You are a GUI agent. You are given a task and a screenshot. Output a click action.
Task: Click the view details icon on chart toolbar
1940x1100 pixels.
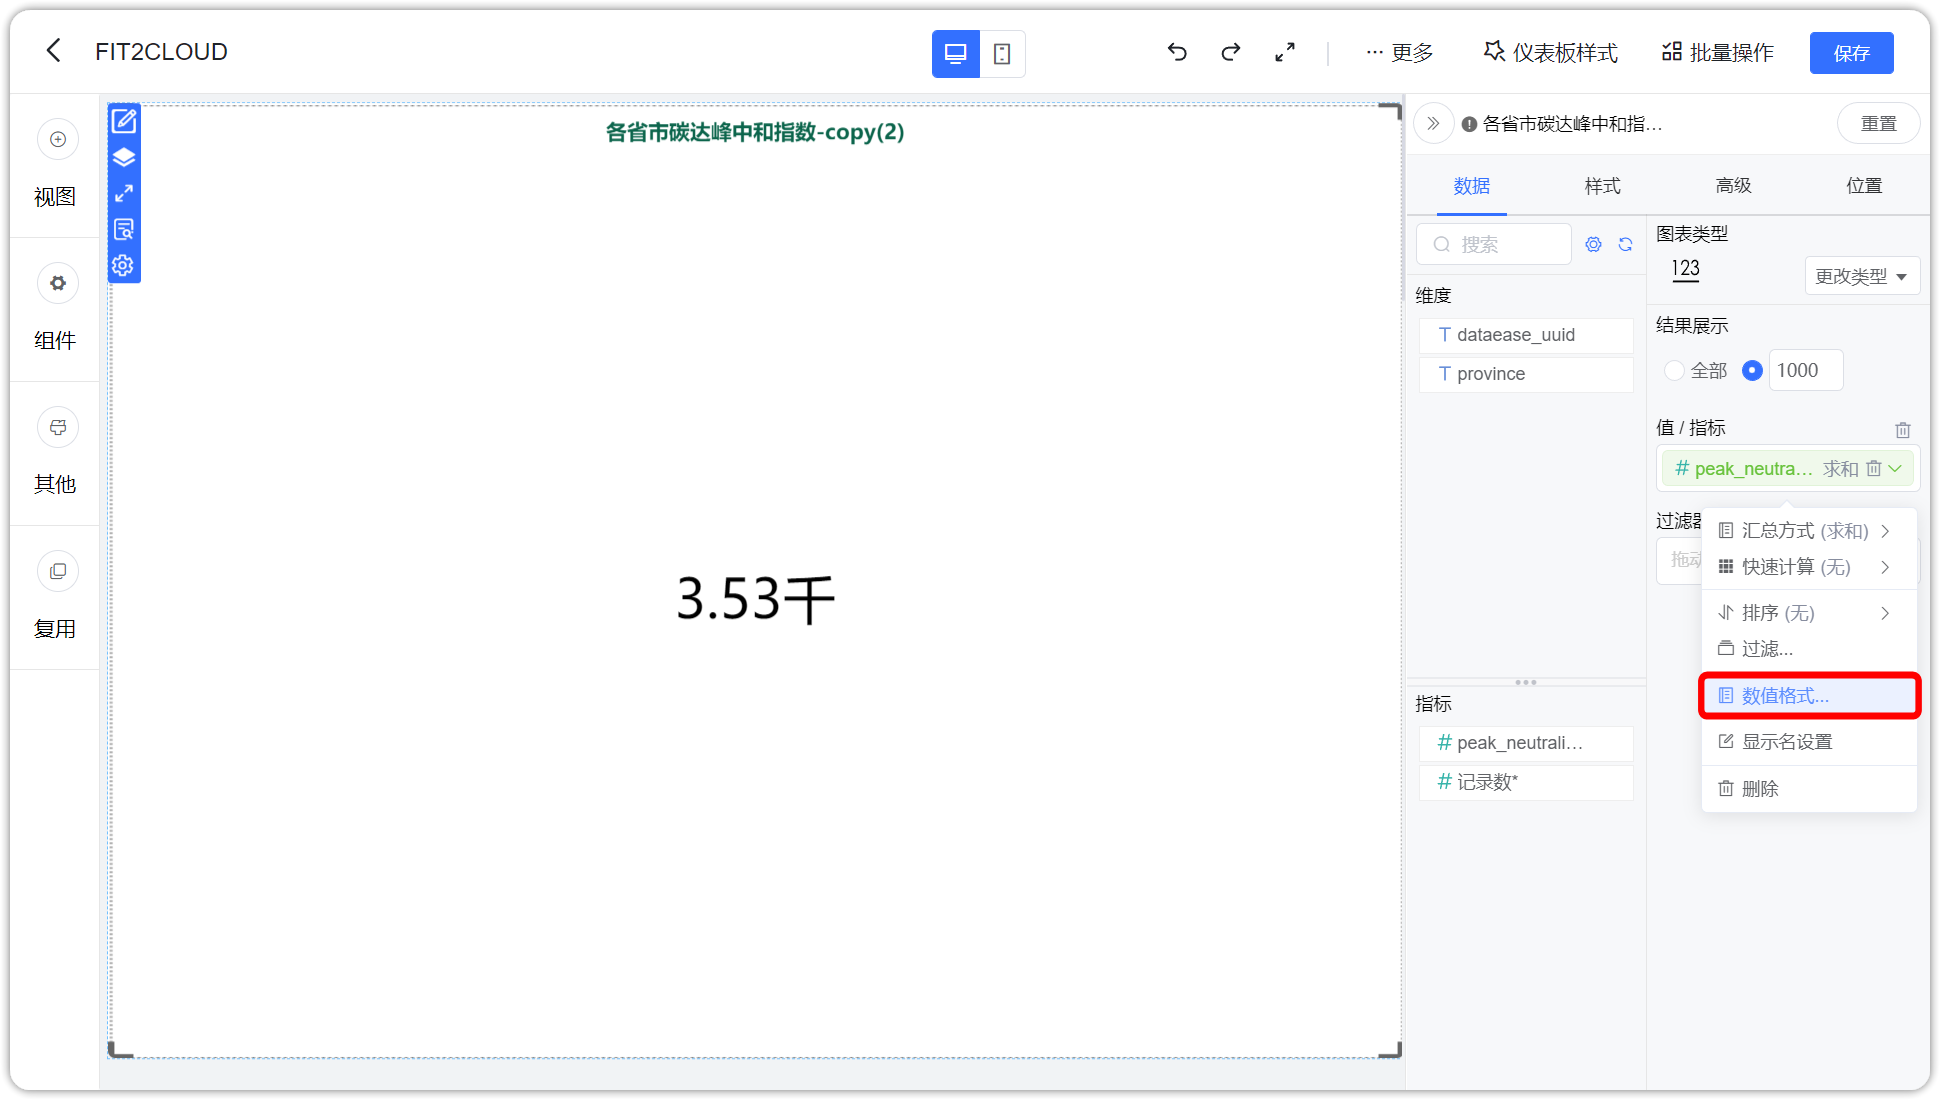(124, 229)
